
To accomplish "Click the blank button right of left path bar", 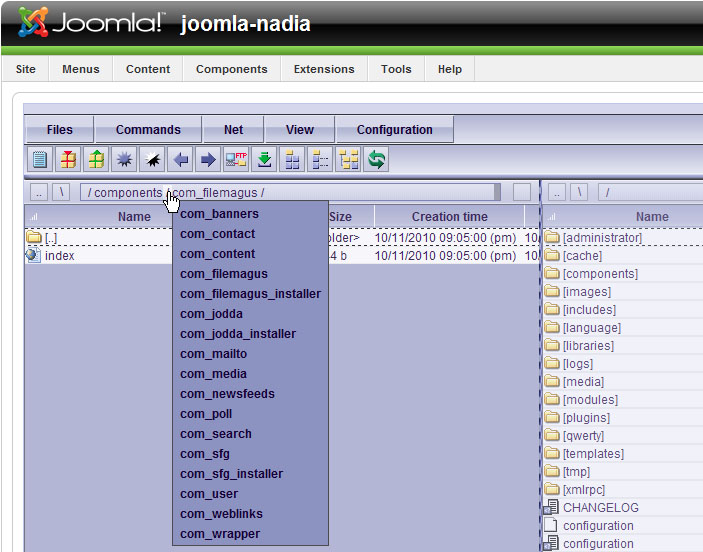I will click(522, 192).
